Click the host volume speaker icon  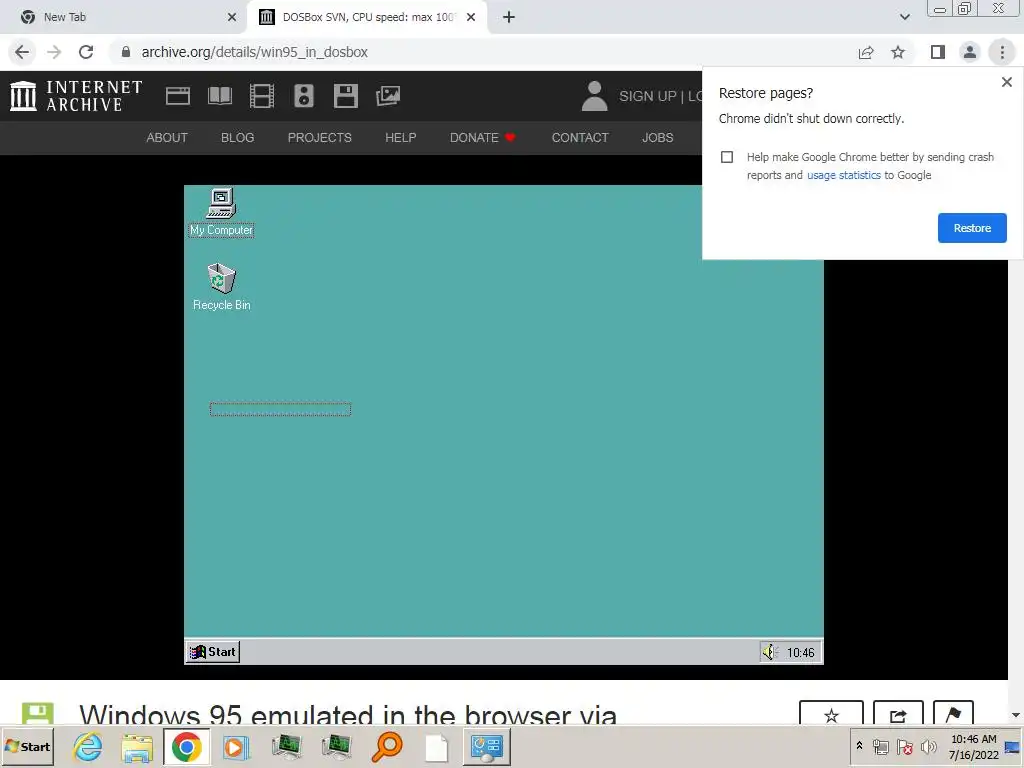pos(928,746)
